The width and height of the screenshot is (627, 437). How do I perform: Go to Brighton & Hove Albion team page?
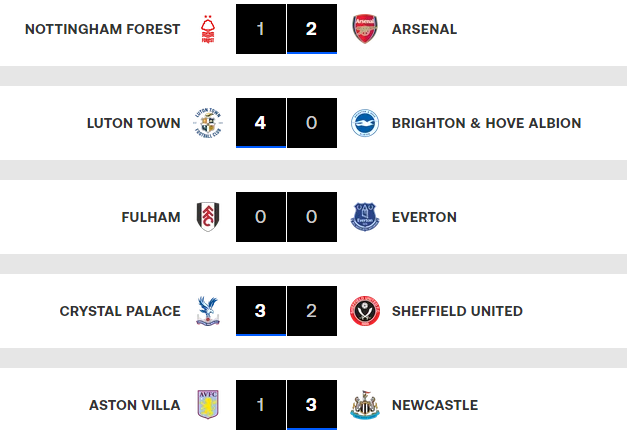point(487,123)
